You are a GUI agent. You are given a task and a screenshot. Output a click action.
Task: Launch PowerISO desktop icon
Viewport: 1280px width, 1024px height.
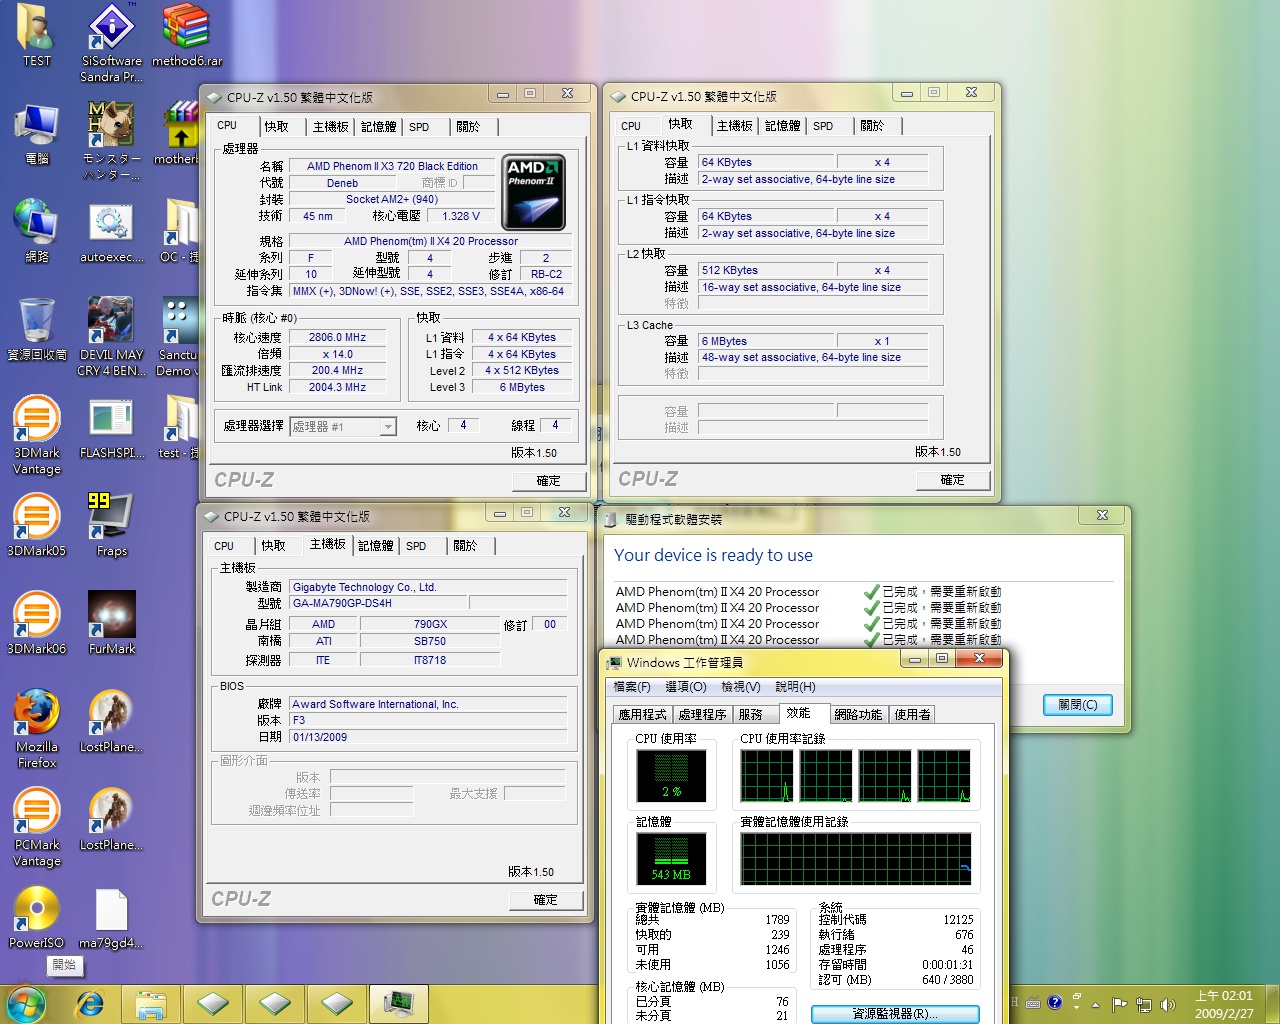[x=37, y=917]
